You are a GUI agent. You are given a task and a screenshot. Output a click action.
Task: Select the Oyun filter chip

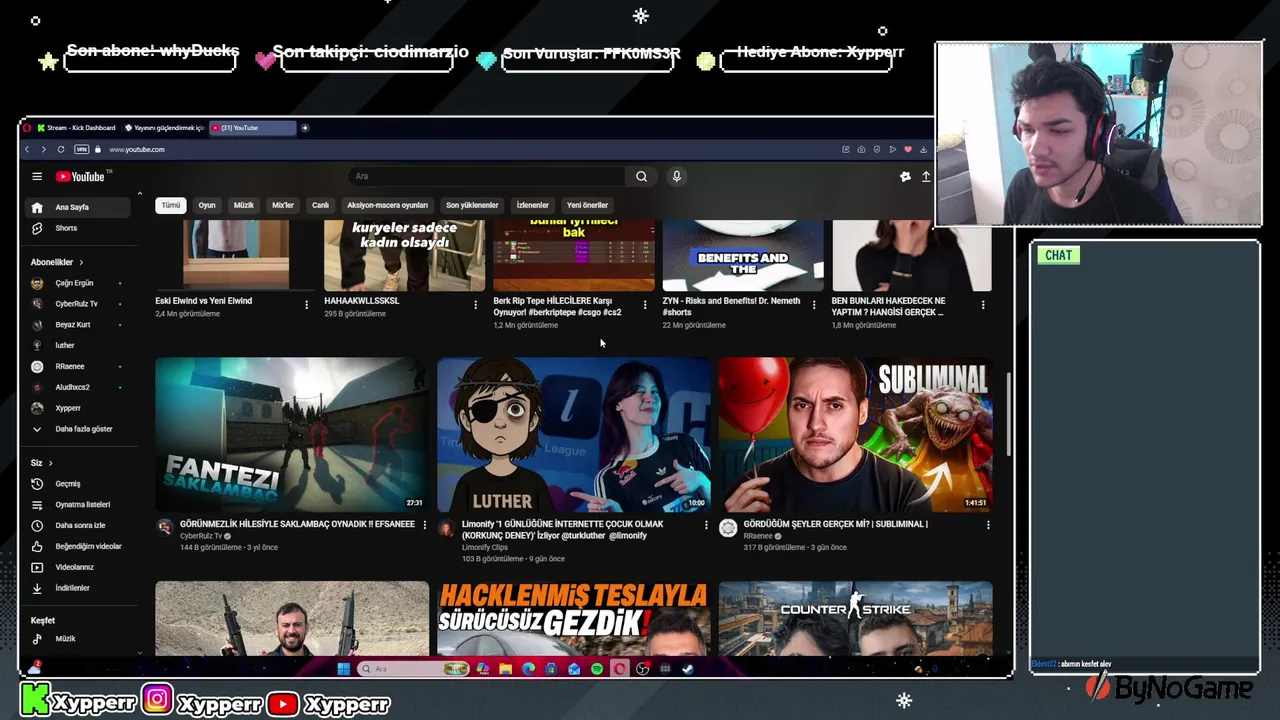(x=207, y=205)
